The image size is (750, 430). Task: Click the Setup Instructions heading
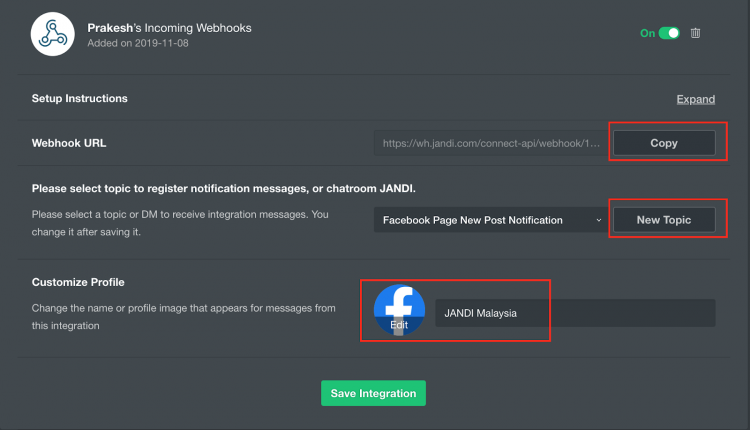coord(79,99)
